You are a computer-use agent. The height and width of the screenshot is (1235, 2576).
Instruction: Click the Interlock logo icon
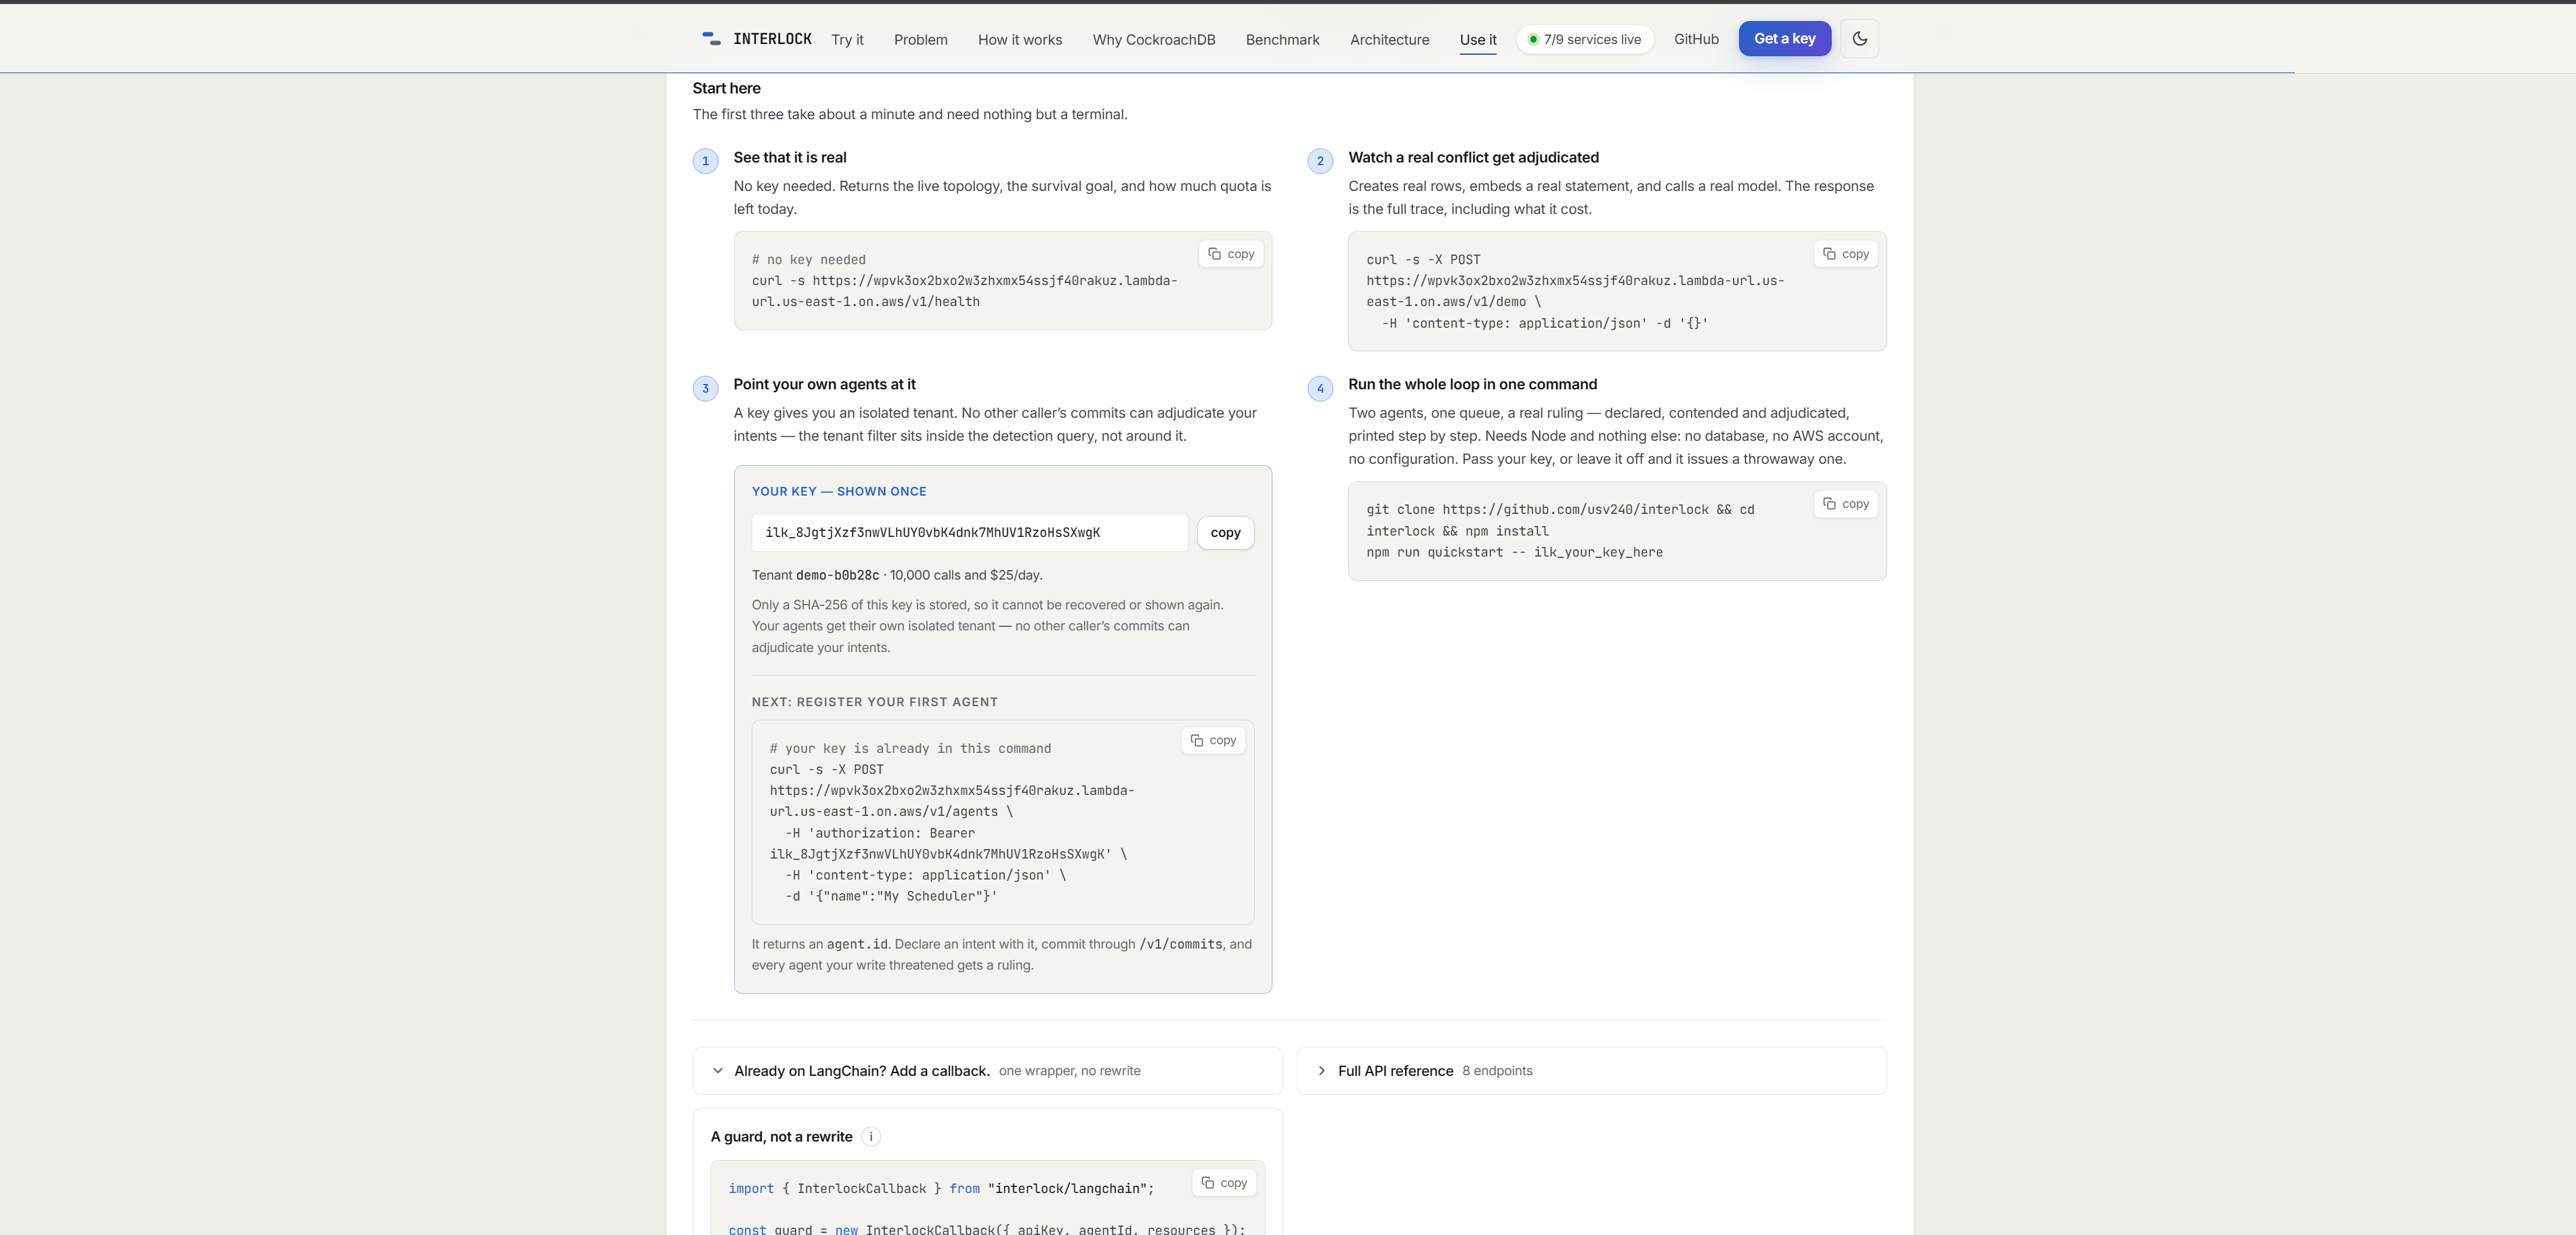point(711,39)
